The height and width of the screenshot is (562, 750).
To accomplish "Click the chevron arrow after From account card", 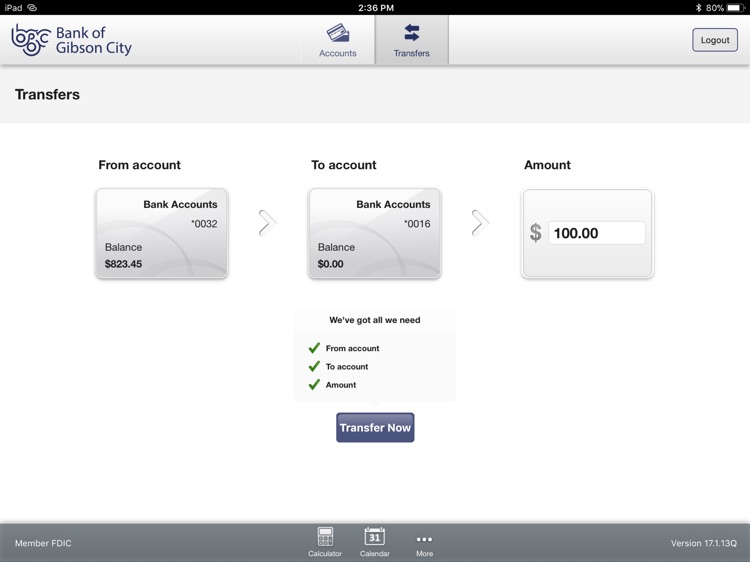I will point(267,223).
